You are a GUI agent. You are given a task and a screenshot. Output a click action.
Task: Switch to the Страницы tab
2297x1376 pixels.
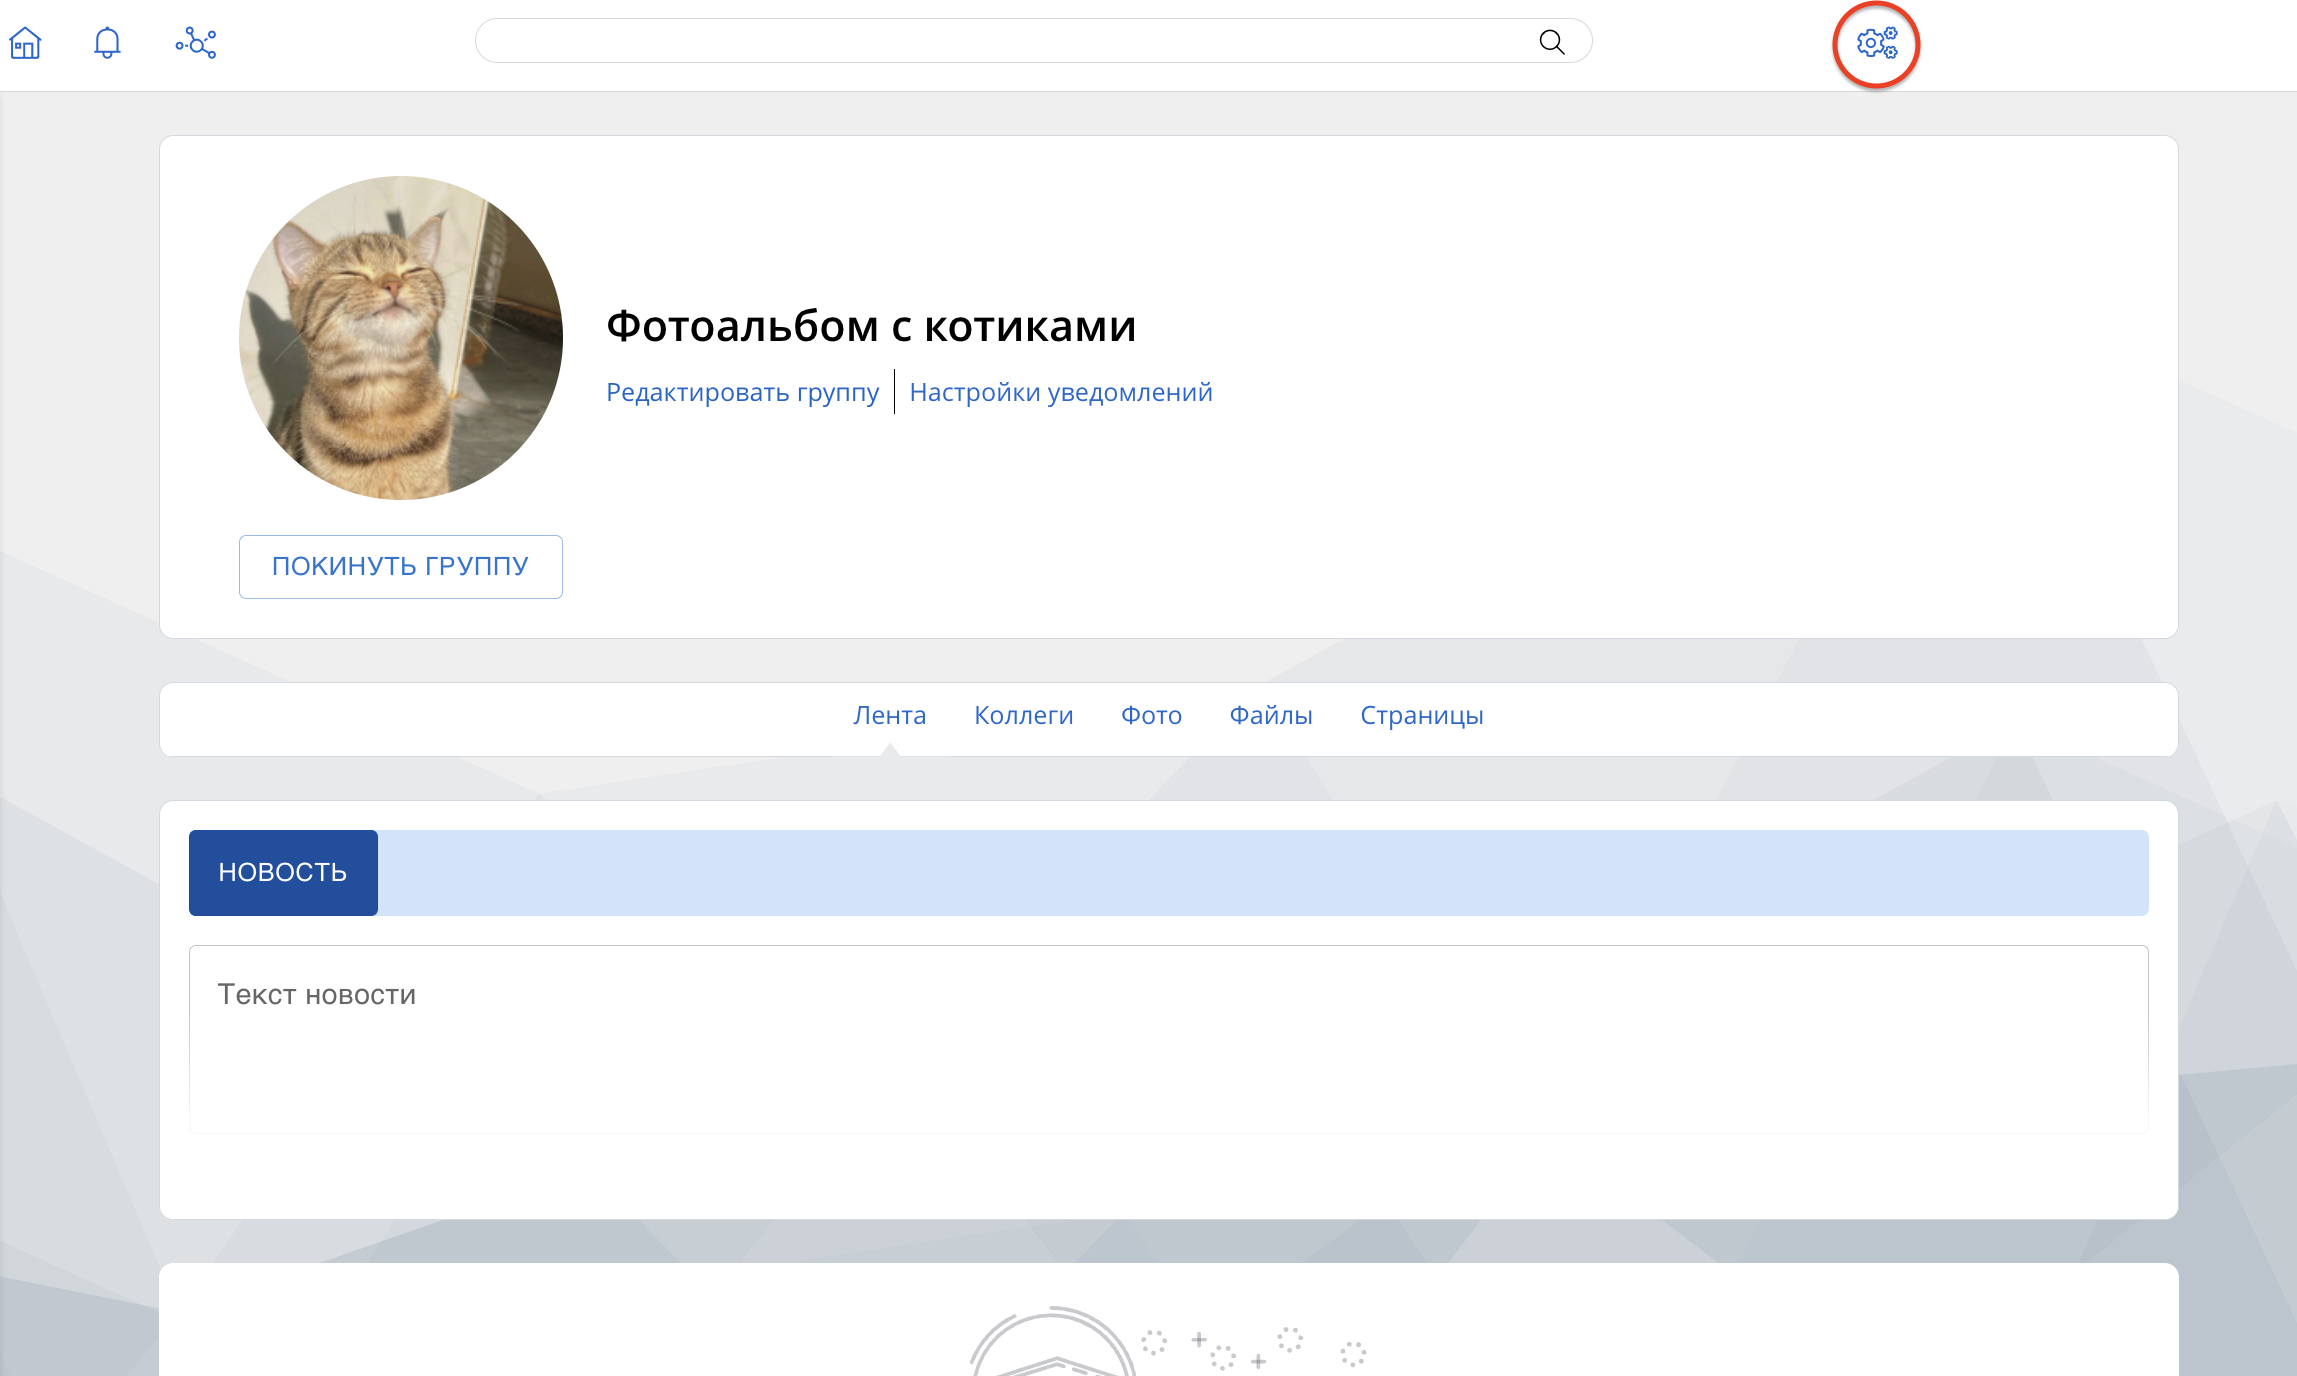click(1422, 716)
